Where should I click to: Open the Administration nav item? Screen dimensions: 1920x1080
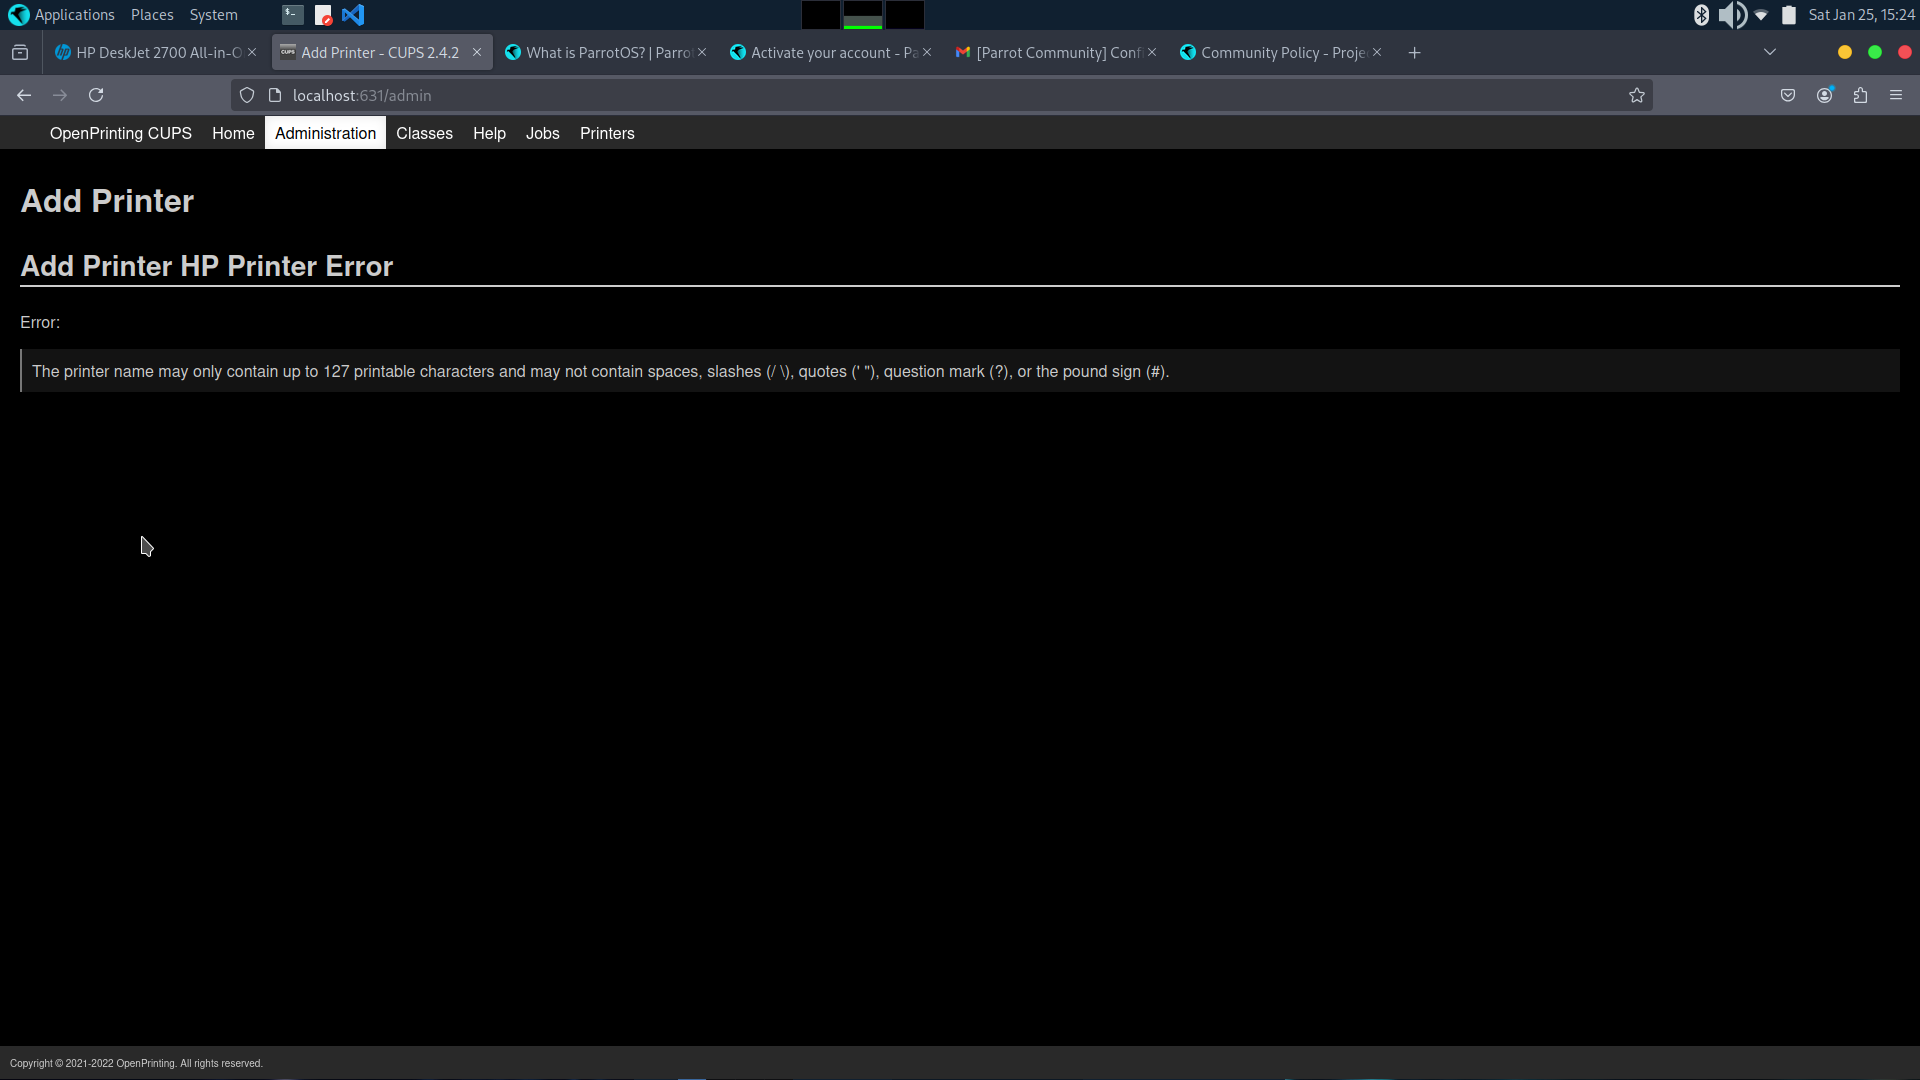[x=325, y=134]
